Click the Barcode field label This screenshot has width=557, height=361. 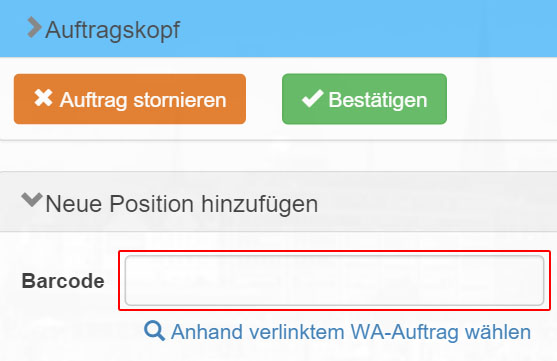click(63, 281)
